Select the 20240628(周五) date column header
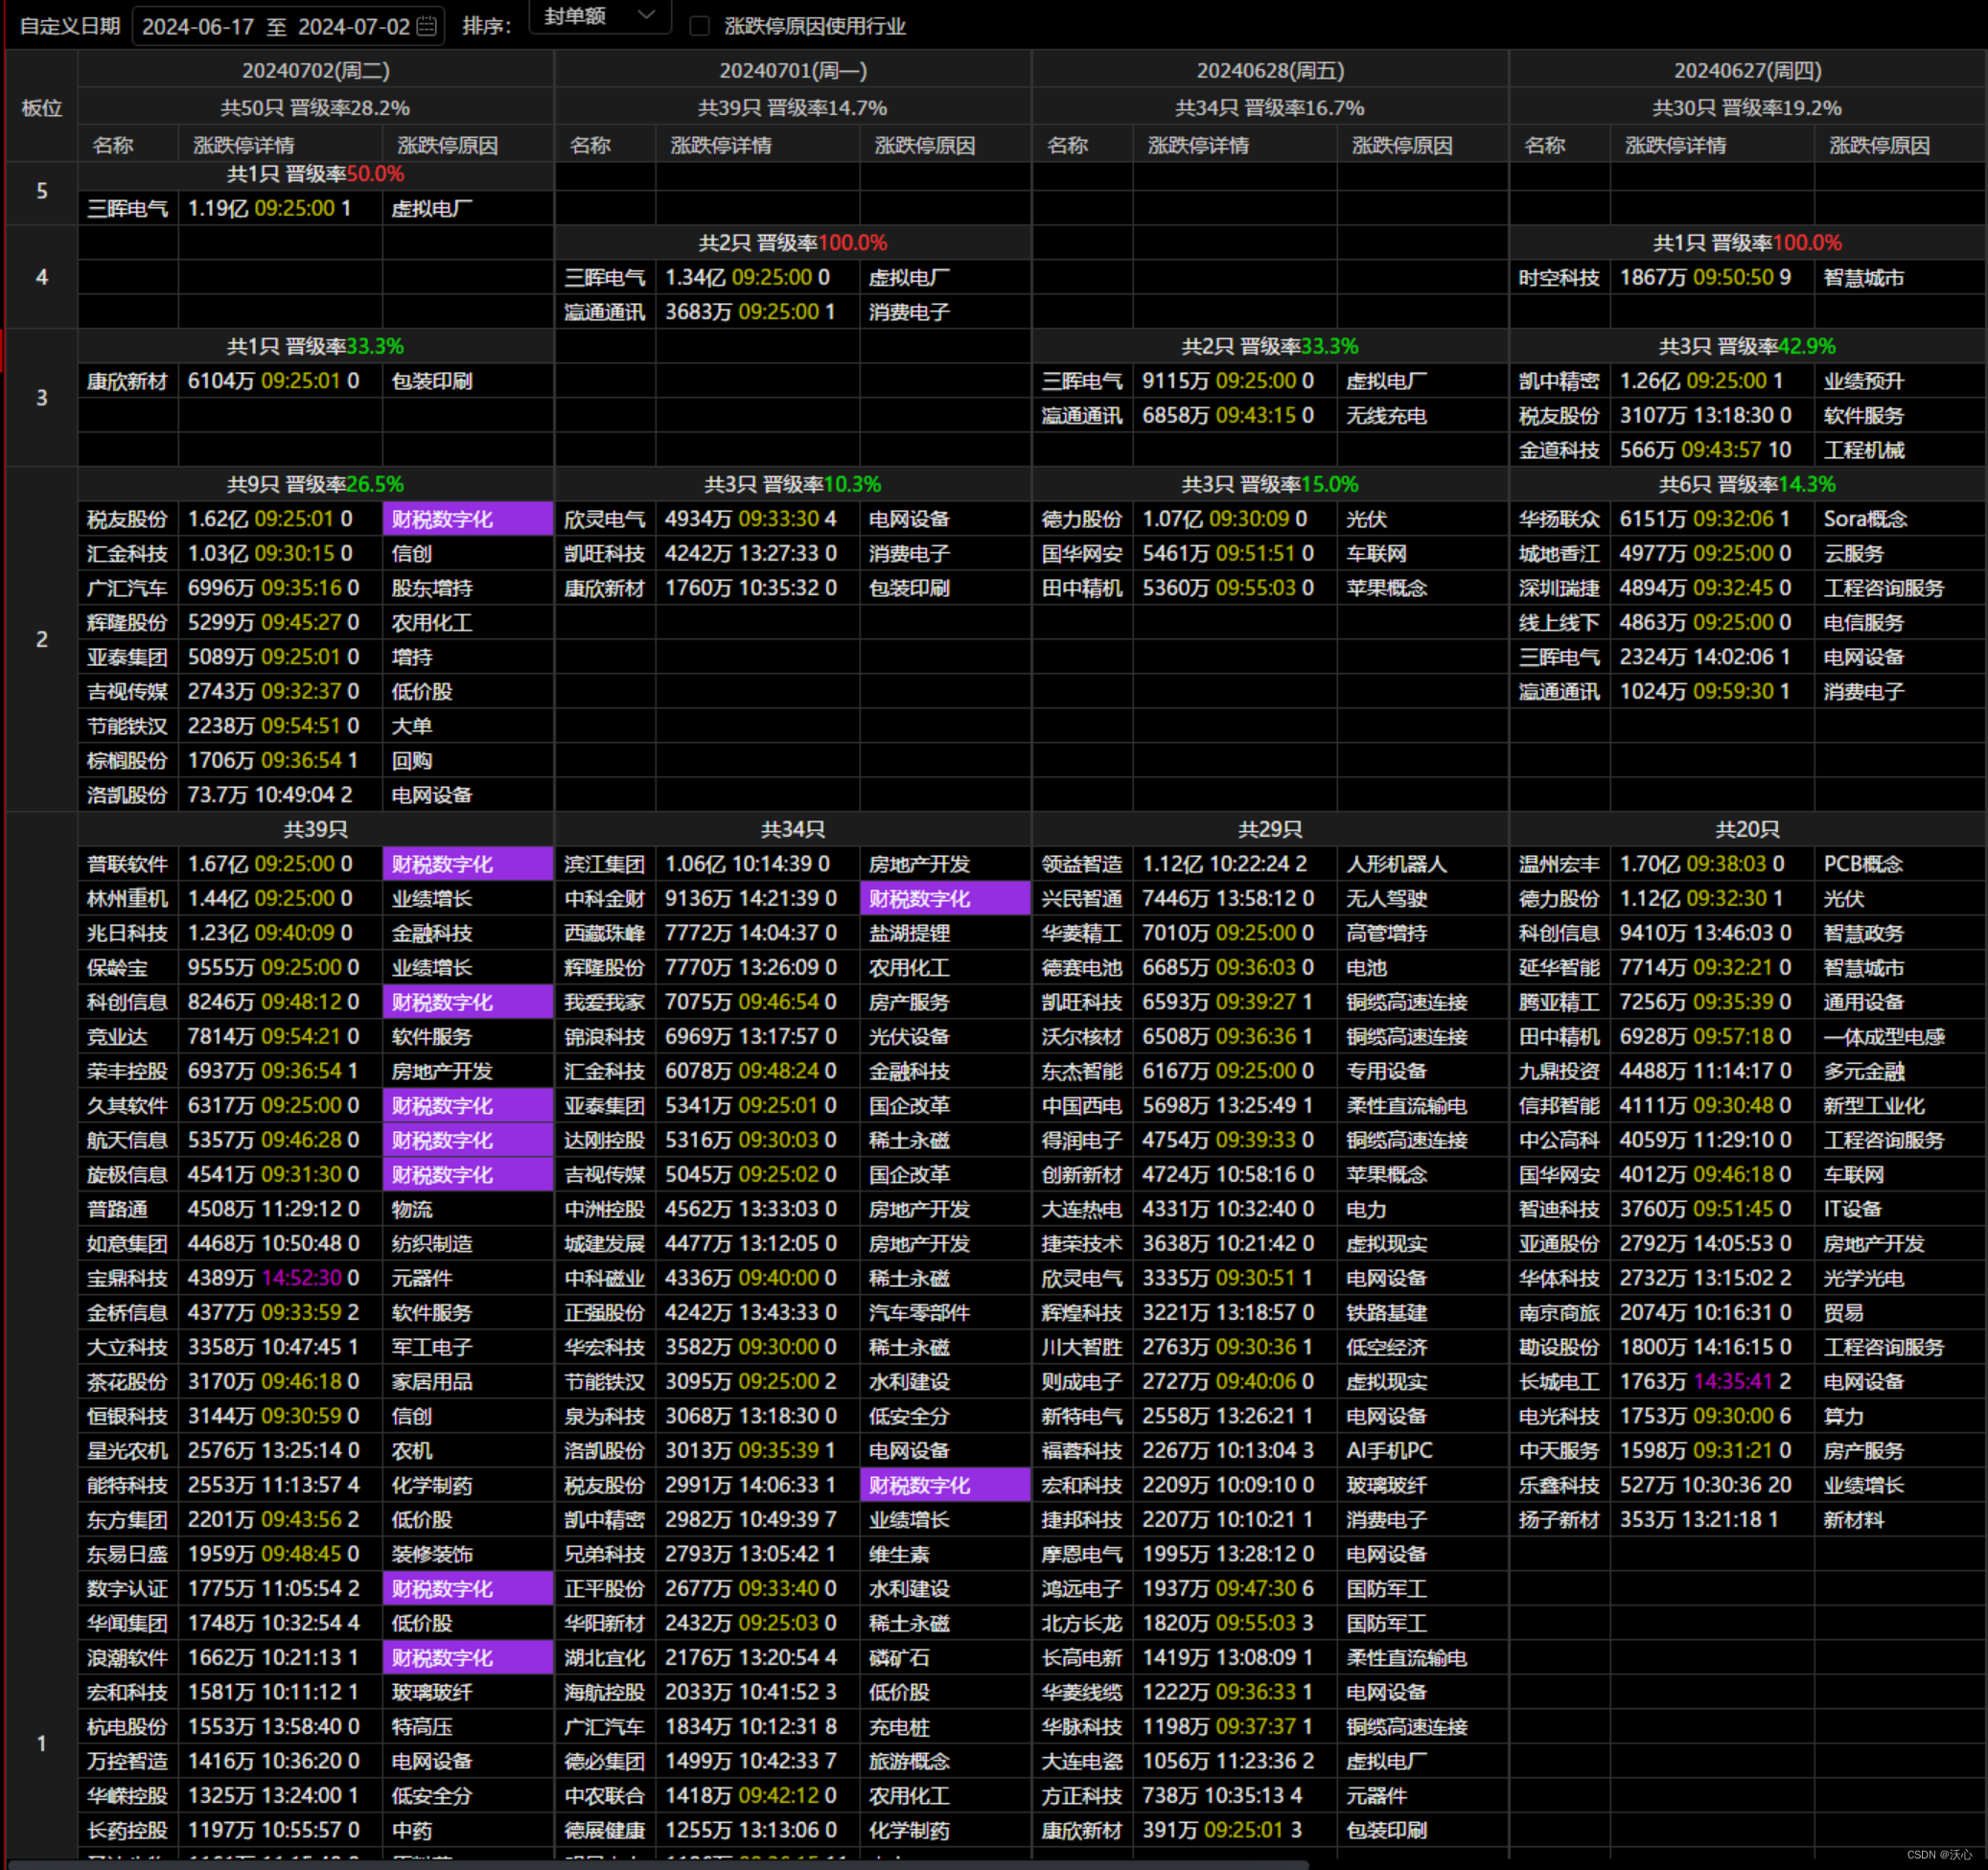The height and width of the screenshot is (1870, 1988). [x=1270, y=71]
